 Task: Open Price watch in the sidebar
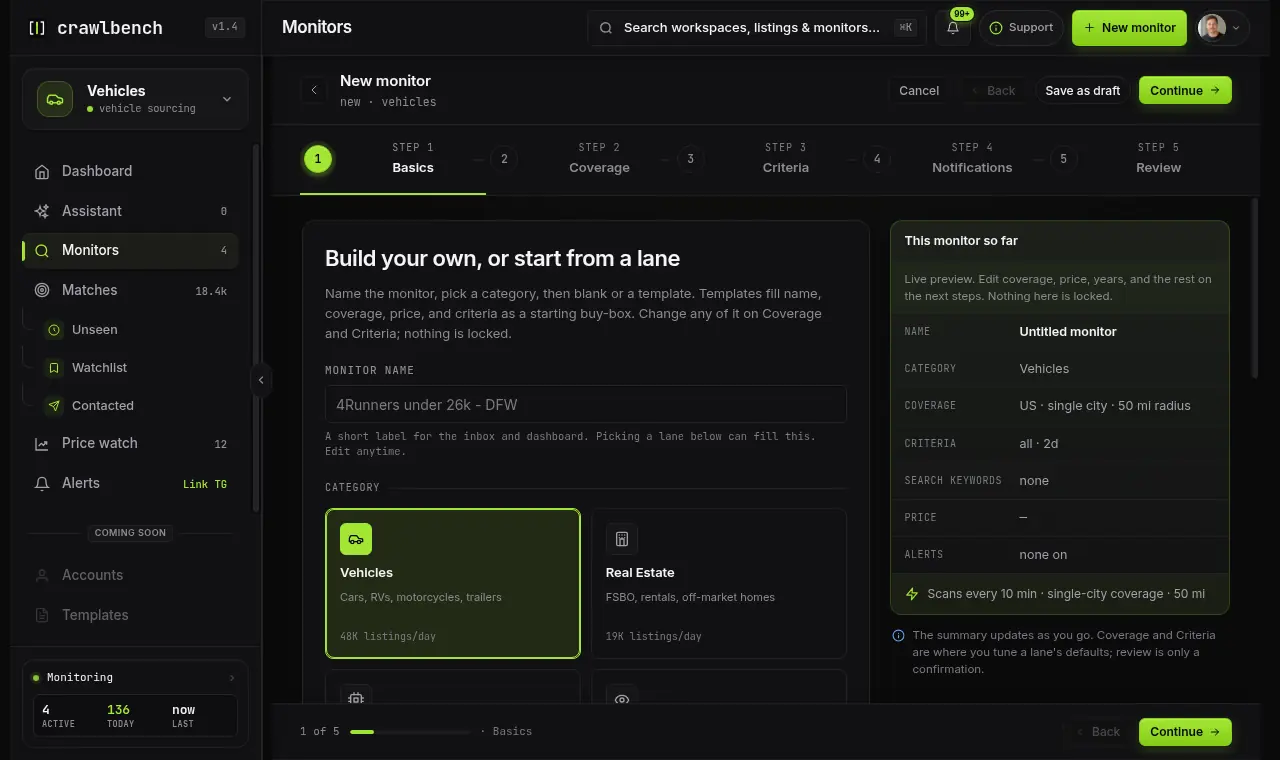click(x=130, y=444)
